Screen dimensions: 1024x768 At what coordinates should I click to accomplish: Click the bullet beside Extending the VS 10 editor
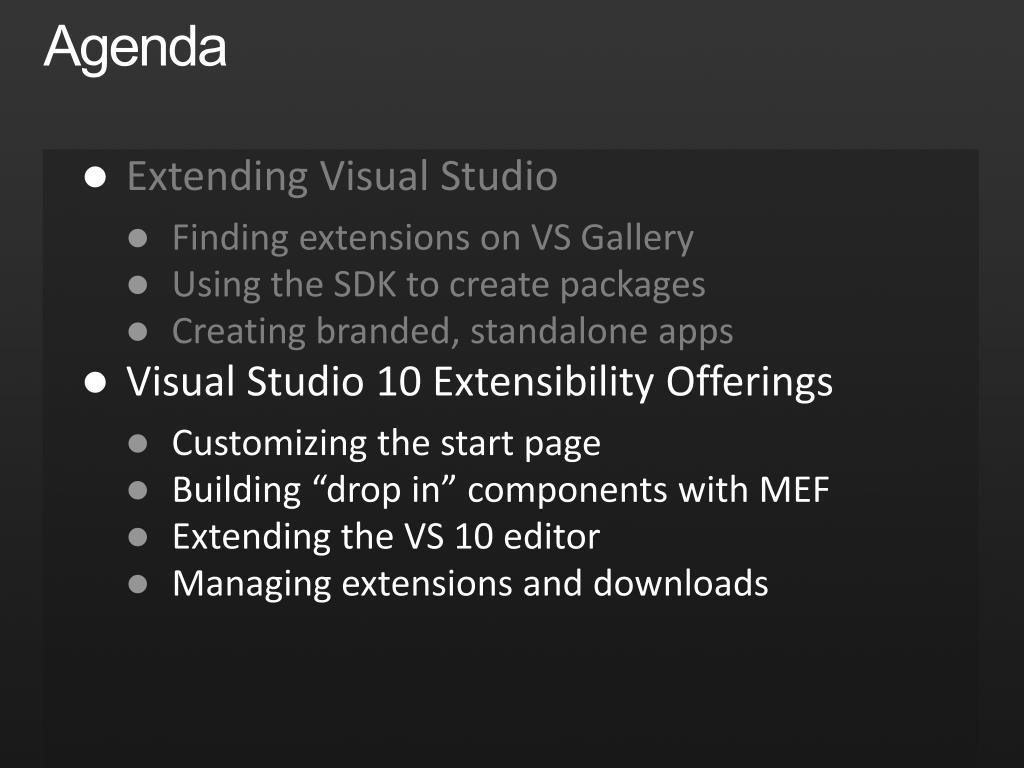coord(138,537)
